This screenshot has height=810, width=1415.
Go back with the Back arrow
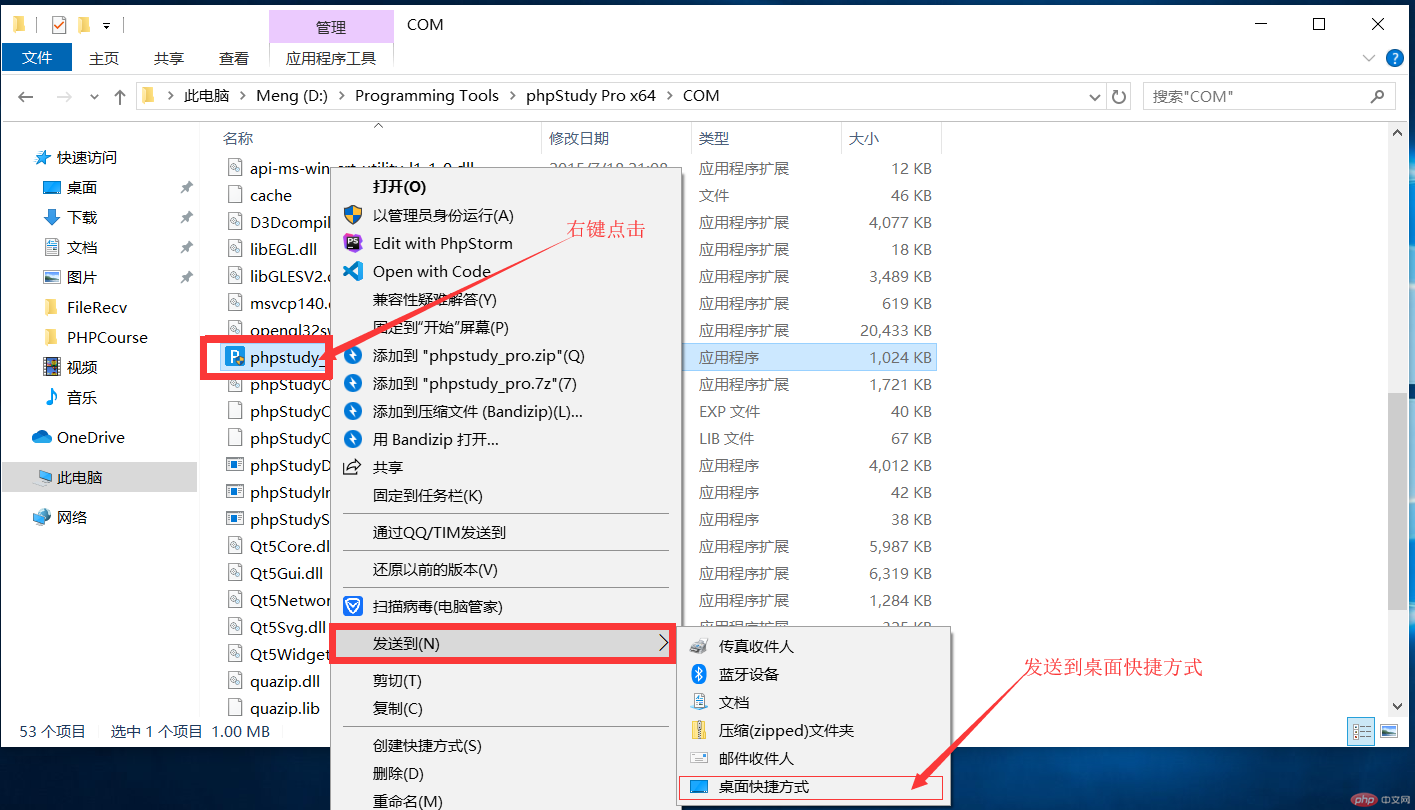26,96
